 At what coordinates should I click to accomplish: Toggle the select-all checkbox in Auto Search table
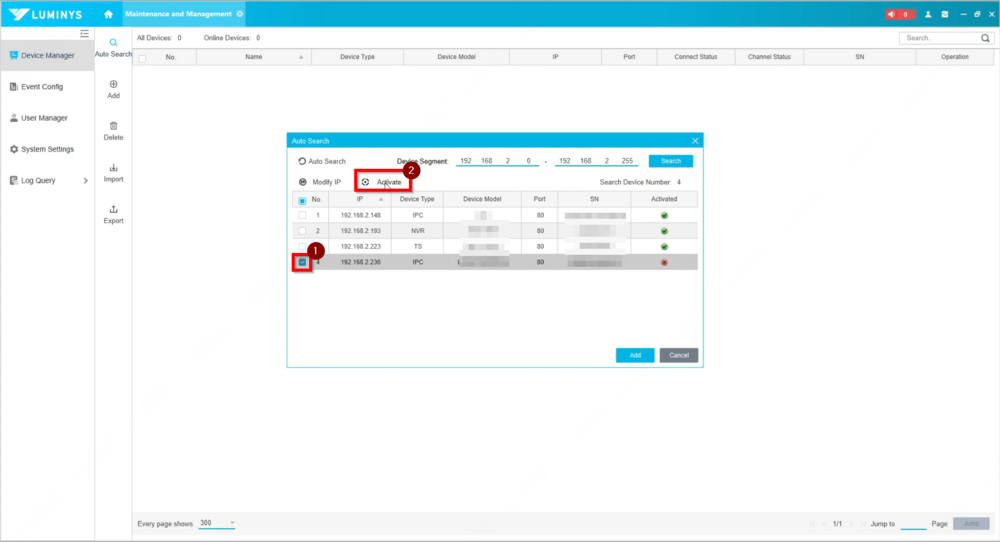pyautogui.click(x=302, y=200)
